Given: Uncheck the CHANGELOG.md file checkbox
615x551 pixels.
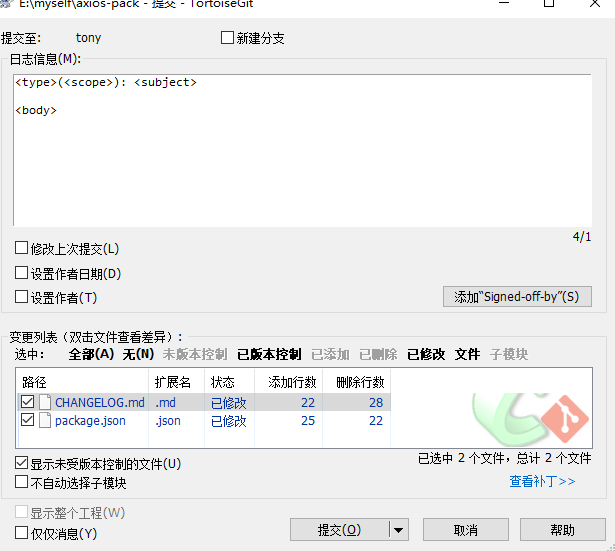Looking at the screenshot, I should 27,402.
